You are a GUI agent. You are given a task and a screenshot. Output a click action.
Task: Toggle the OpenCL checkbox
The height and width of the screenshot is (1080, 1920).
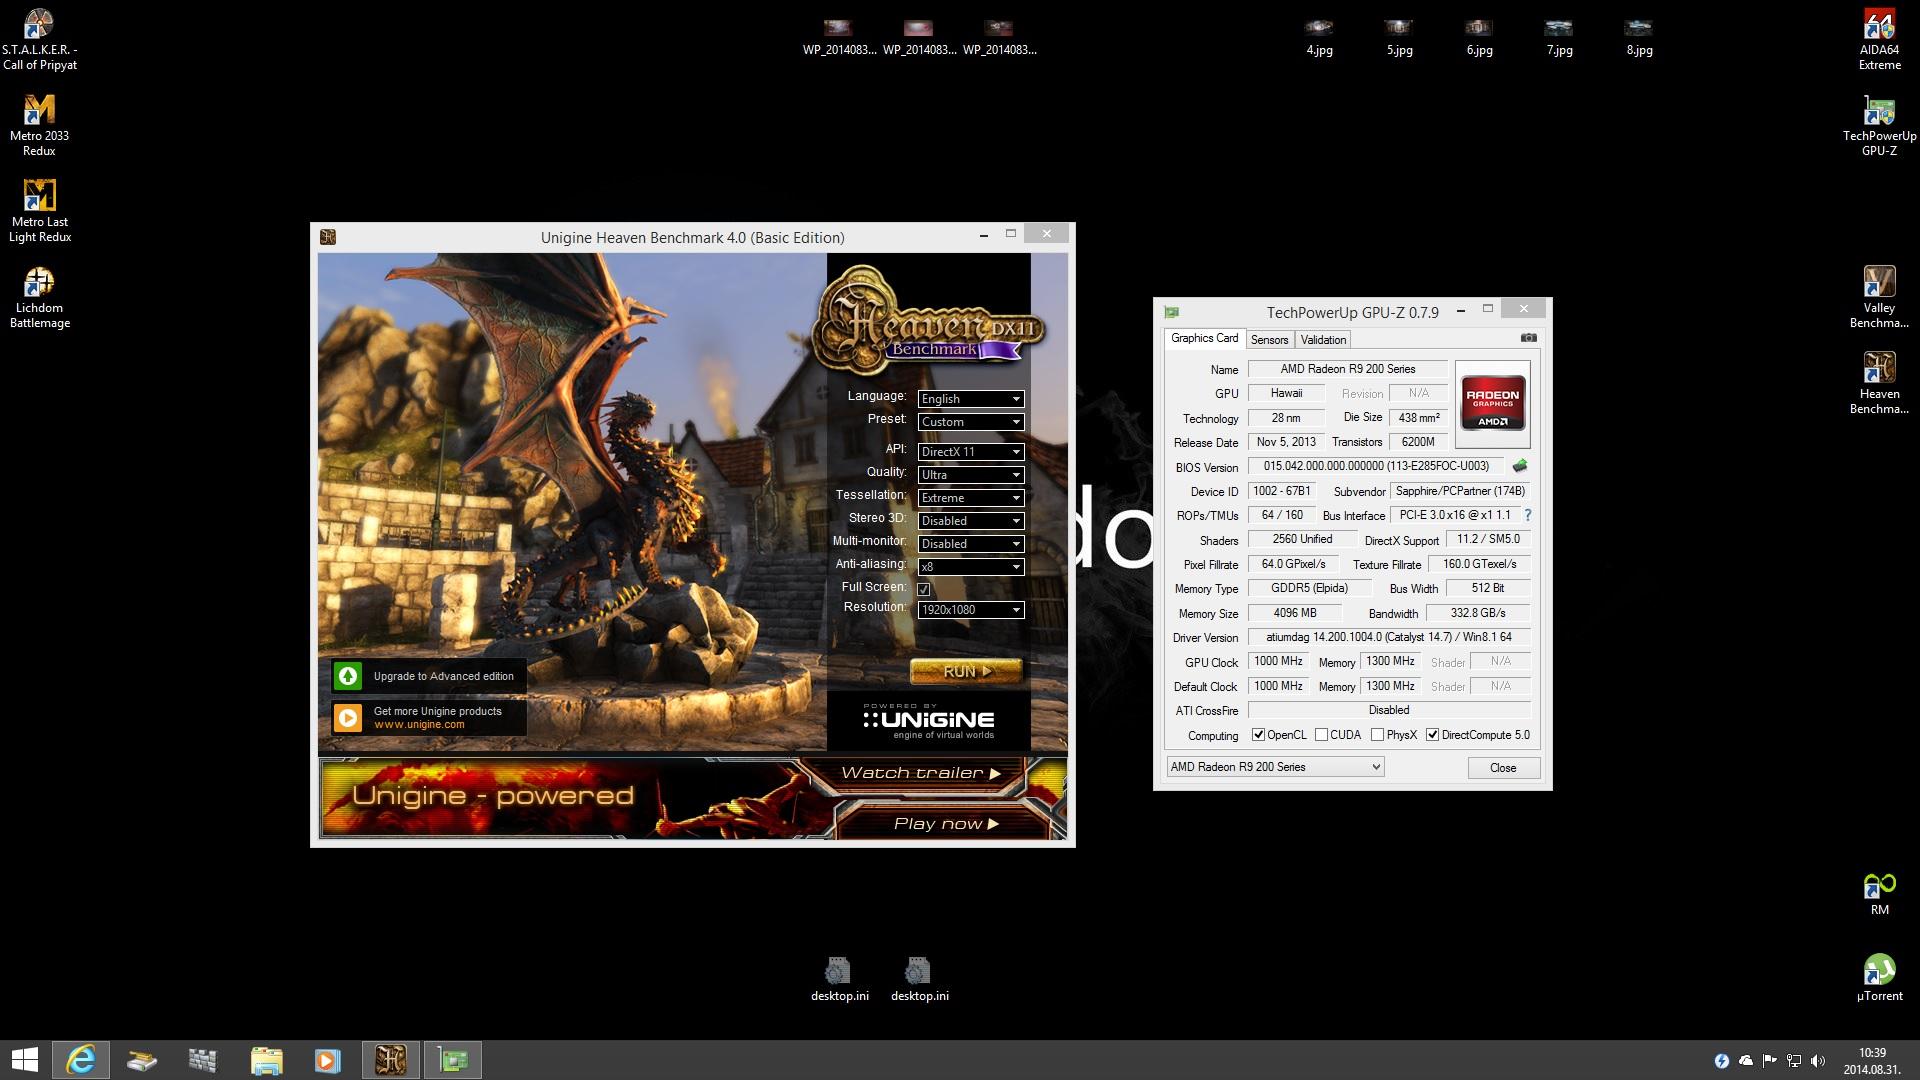[x=1258, y=735]
